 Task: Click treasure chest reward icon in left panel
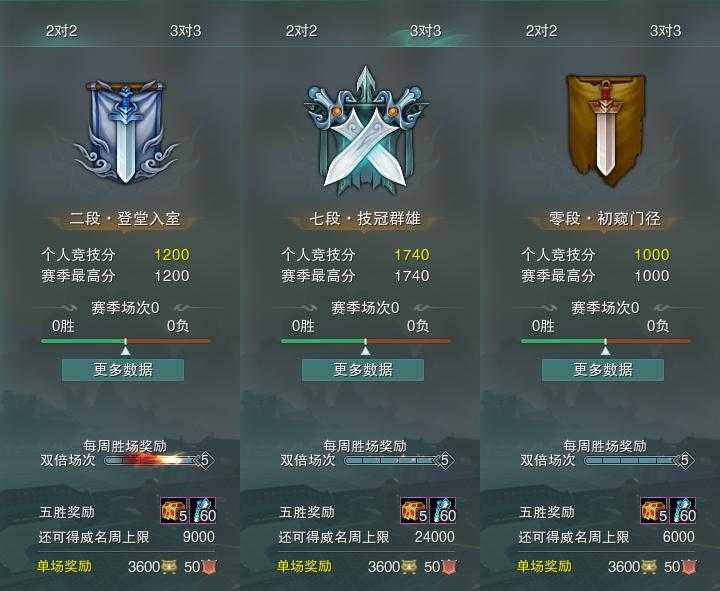pyautogui.click(x=174, y=510)
